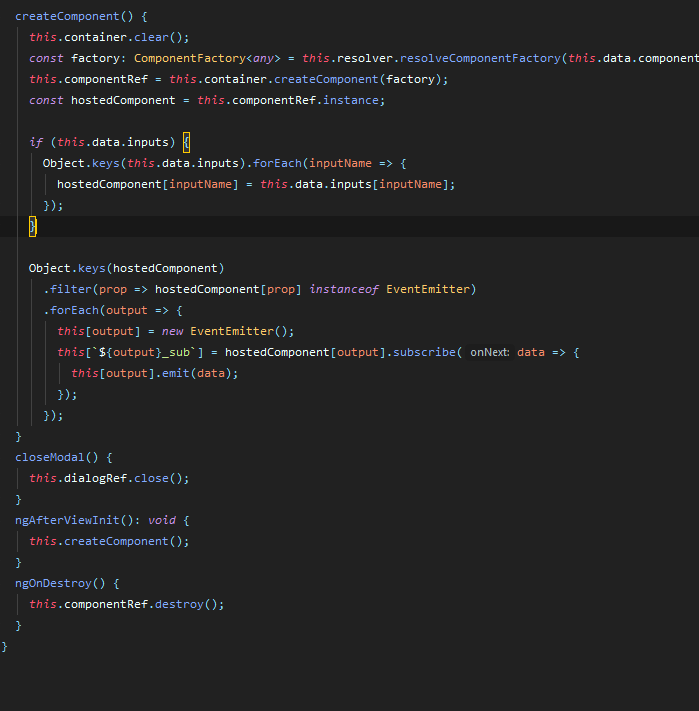699x711 pixels.
Task: Click .forEach(output => line
Action: [x=112, y=311]
